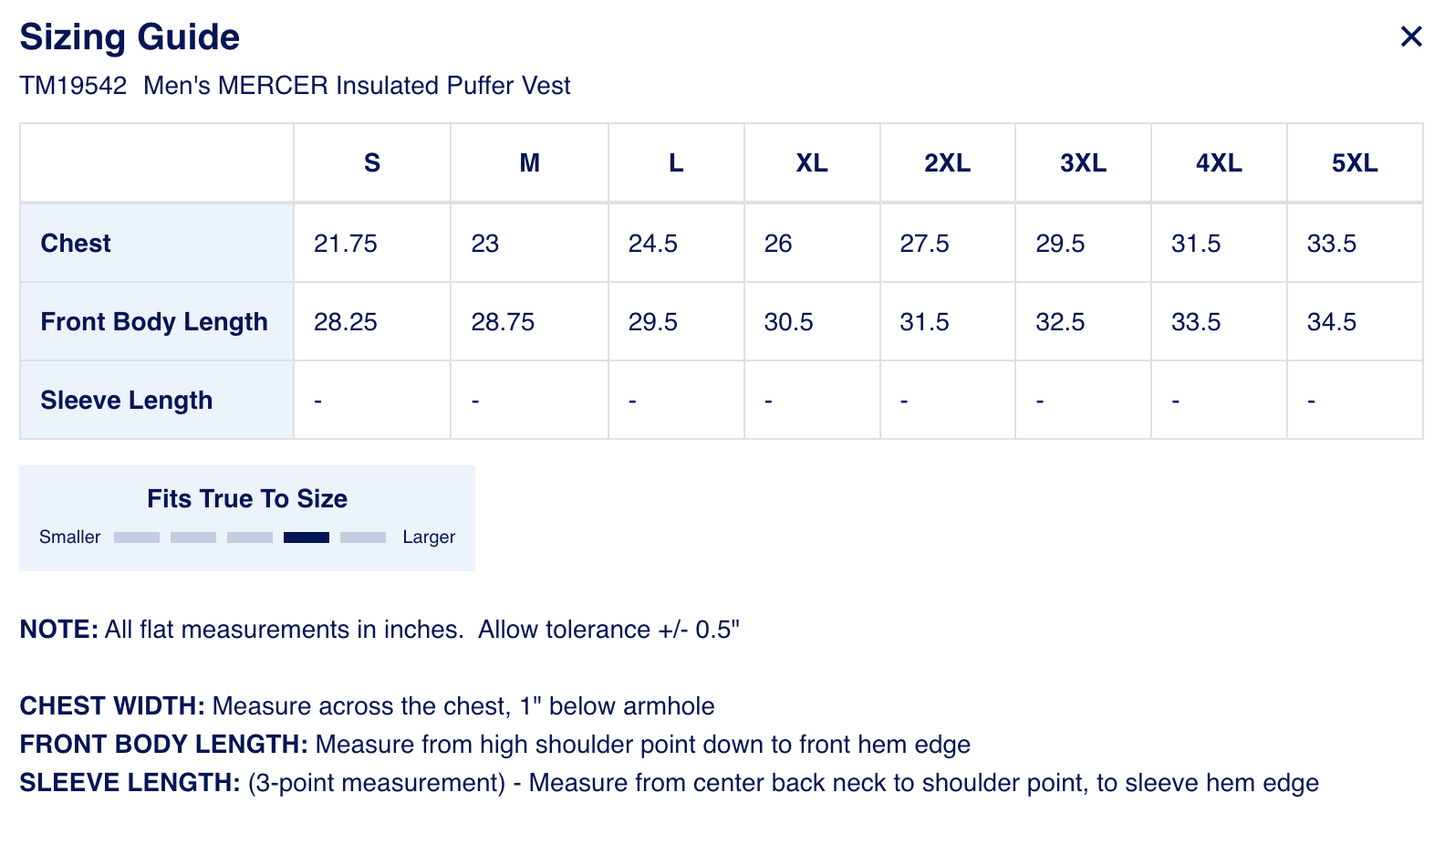The height and width of the screenshot is (845, 1445).
Task: Click the Front Body Length row label
Action: 154,322
